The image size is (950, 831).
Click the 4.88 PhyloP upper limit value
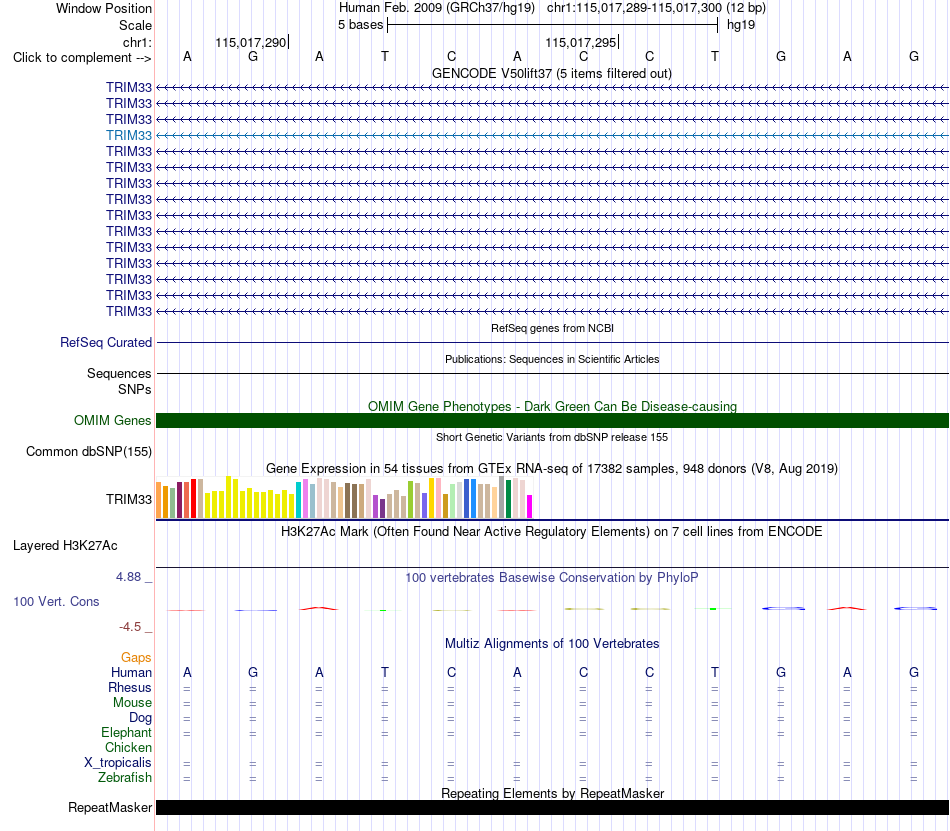click(128, 577)
